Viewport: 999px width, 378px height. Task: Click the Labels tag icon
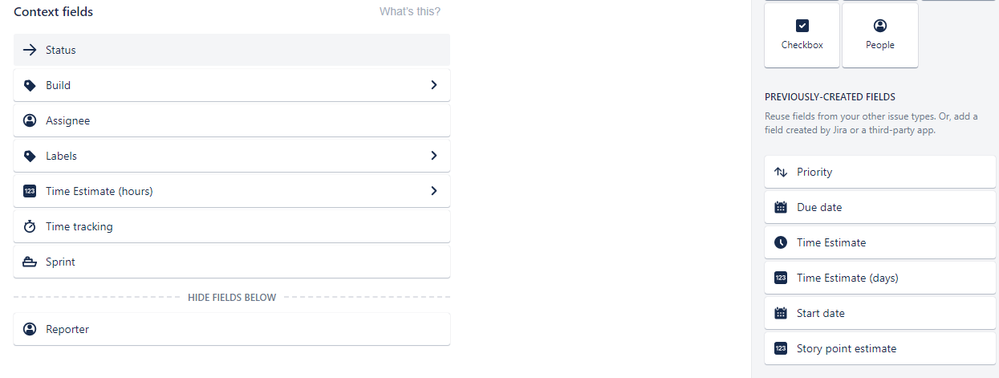29,156
